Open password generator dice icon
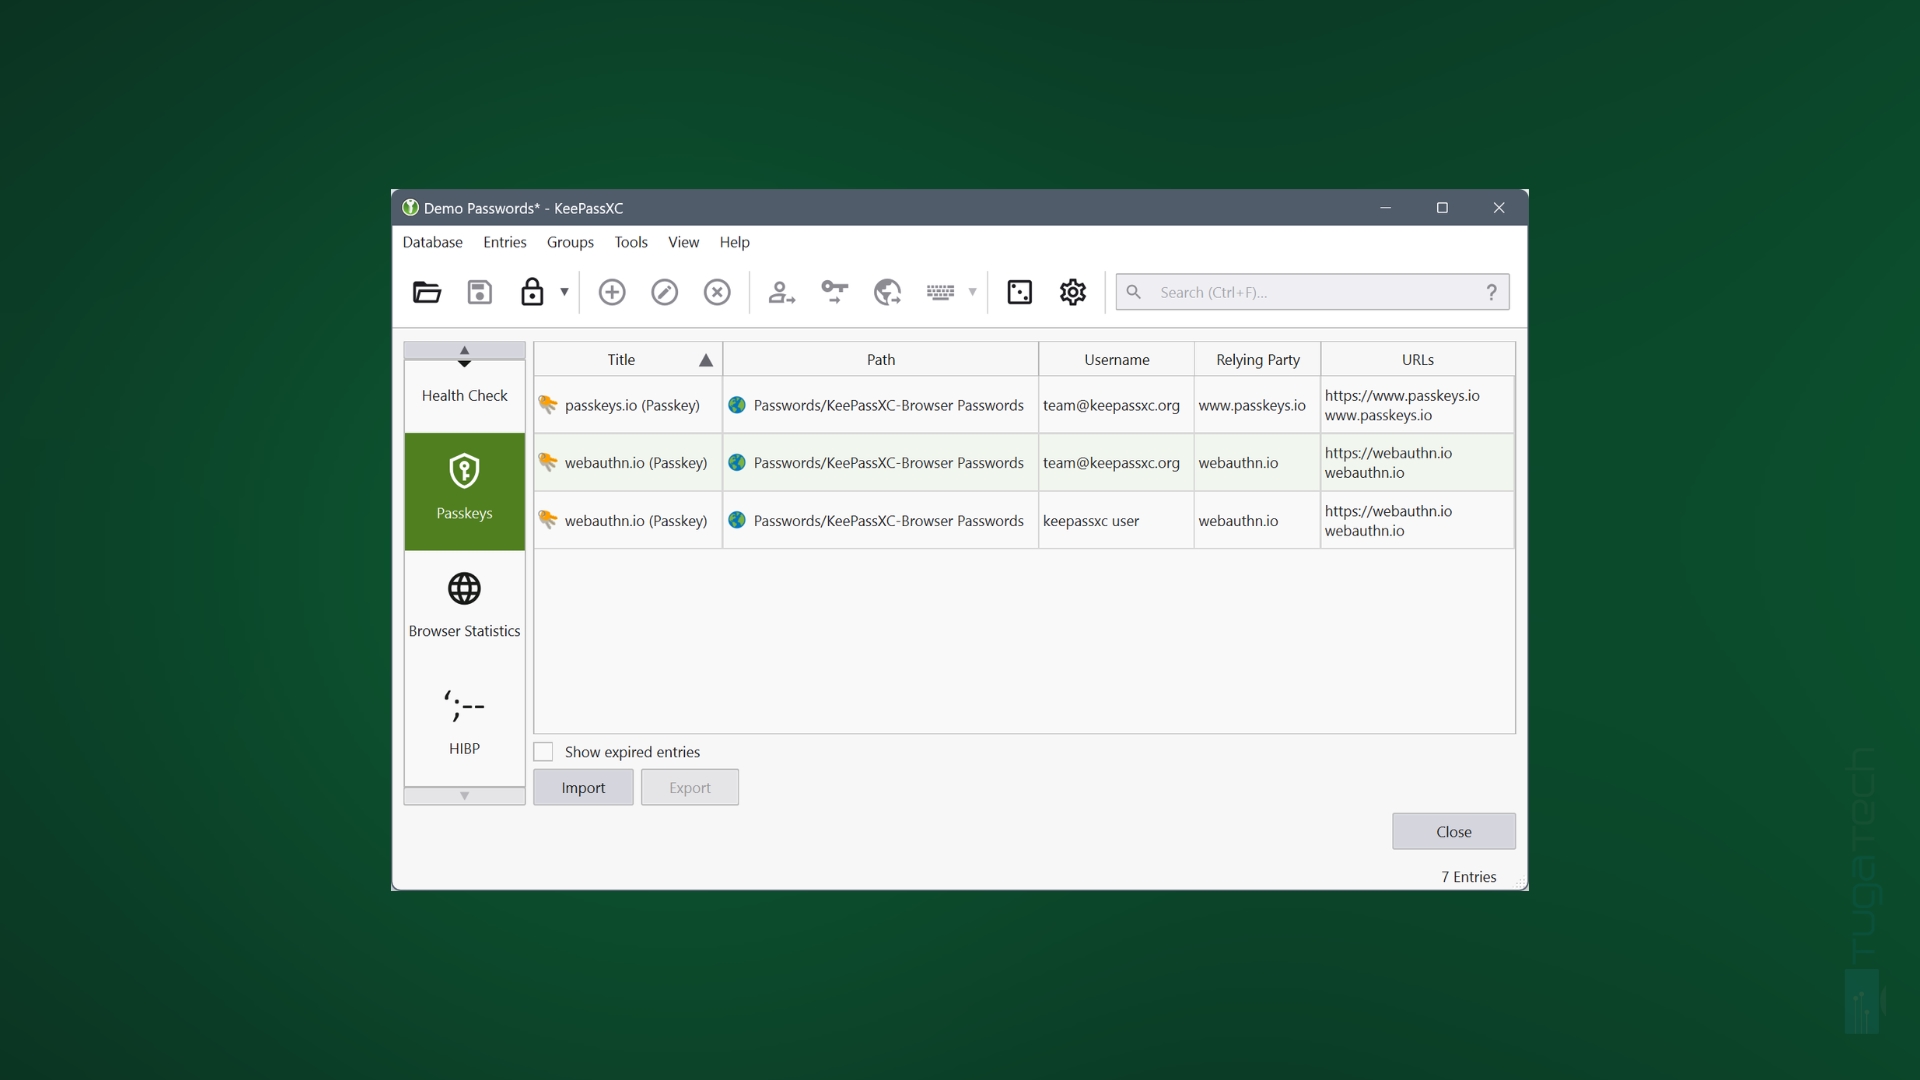1920x1080 pixels. pyautogui.click(x=1020, y=292)
